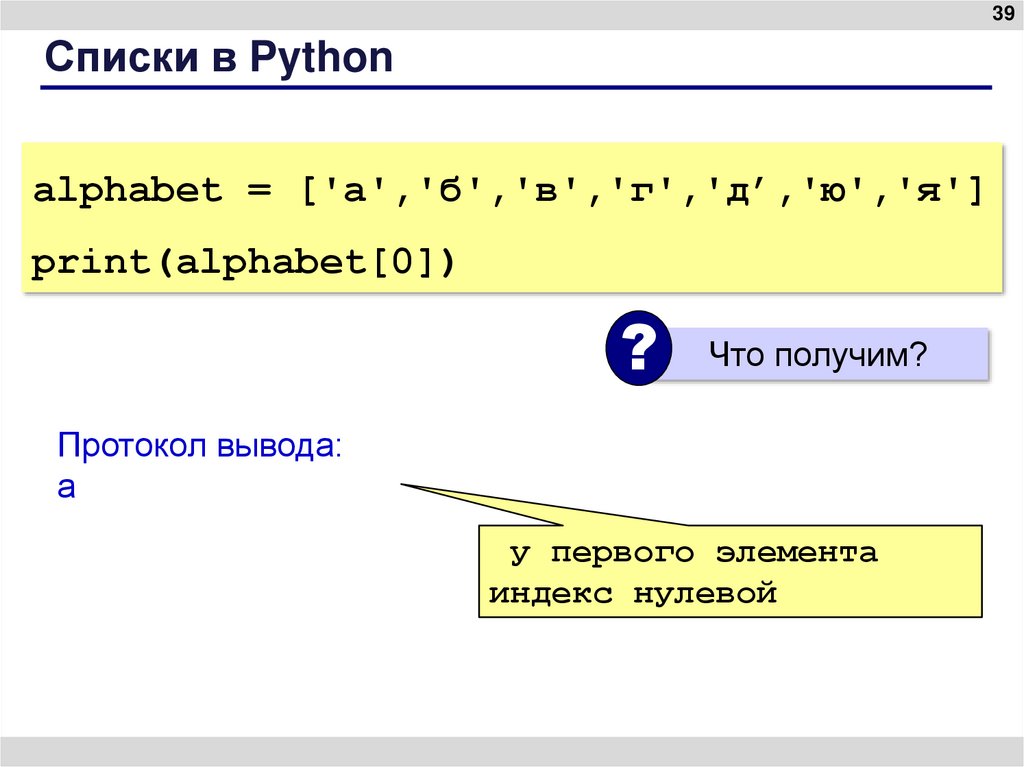Click the note 'у первого элемента индекс нулевой'
This screenshot has height=767, width=1024.
(x=730, y=571)
